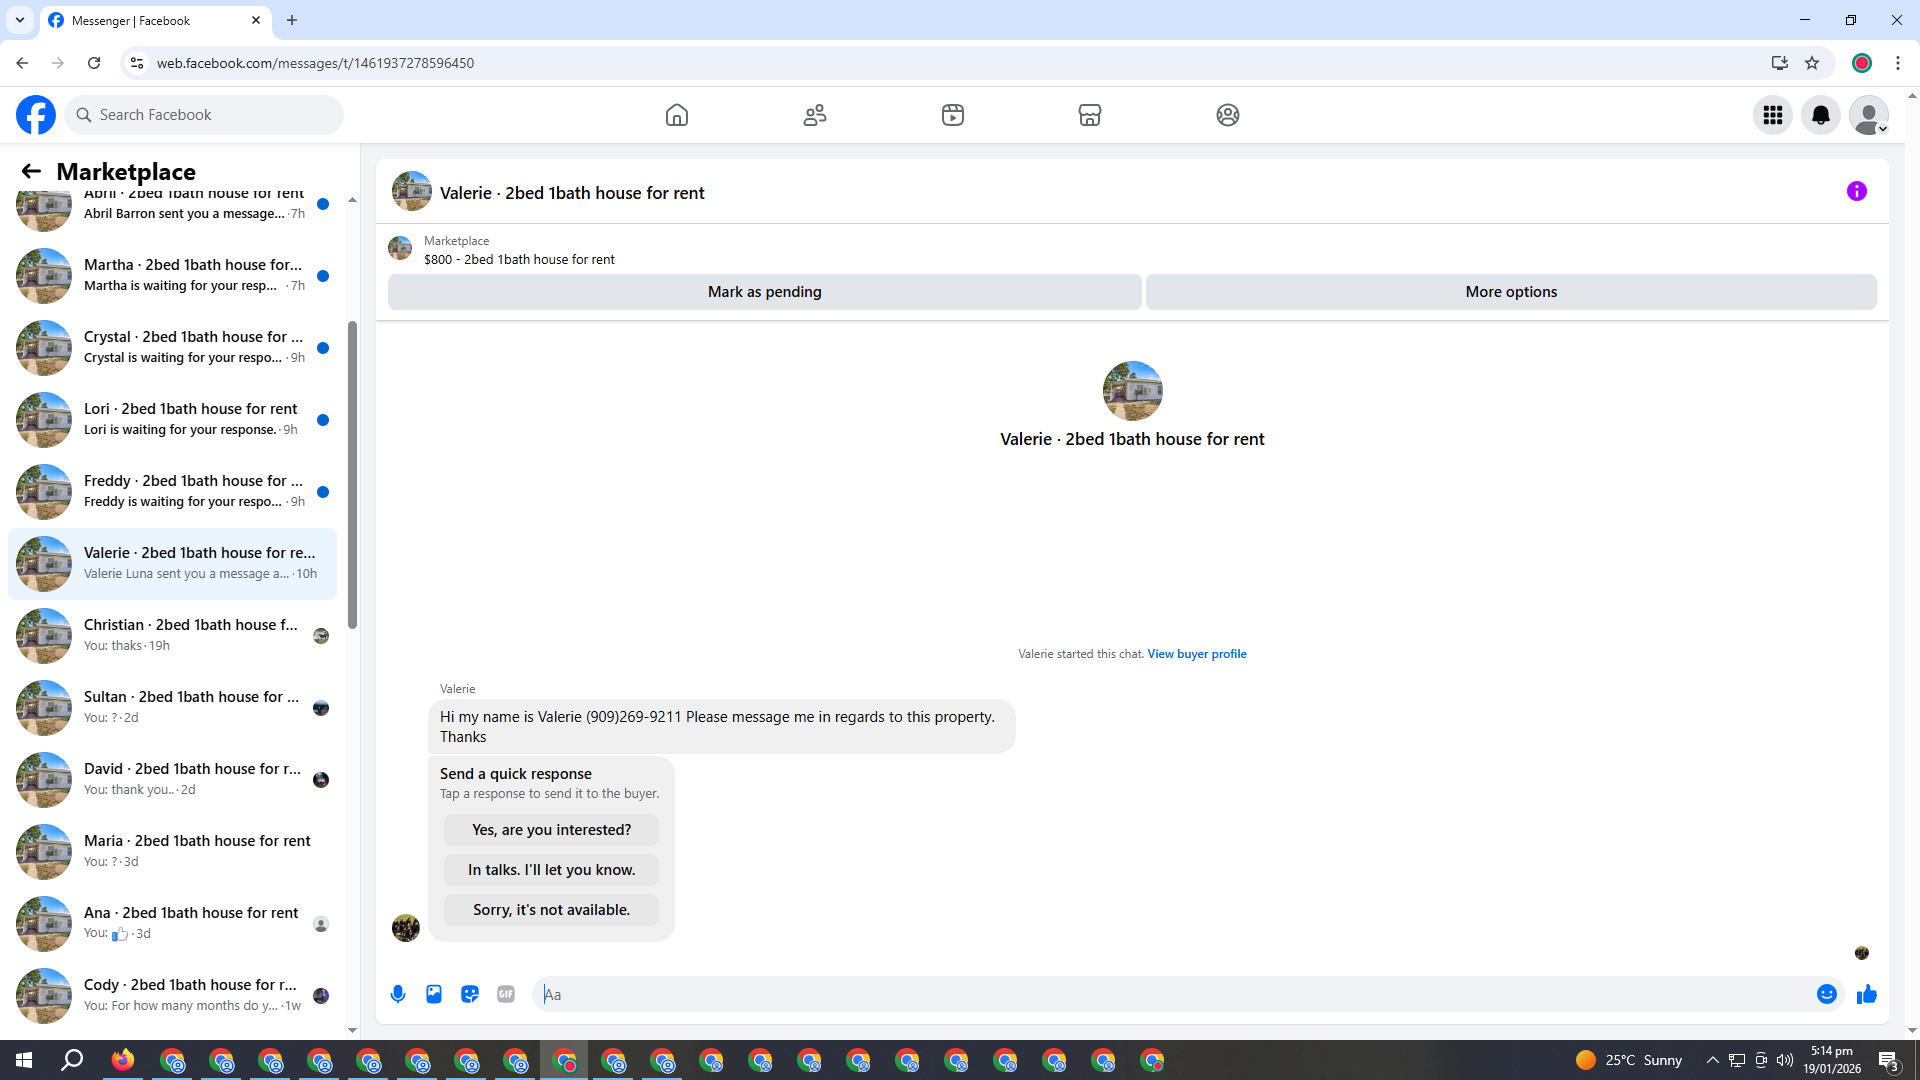Expand the account profile menu
The image size is (1920, 1080).
1869,115
